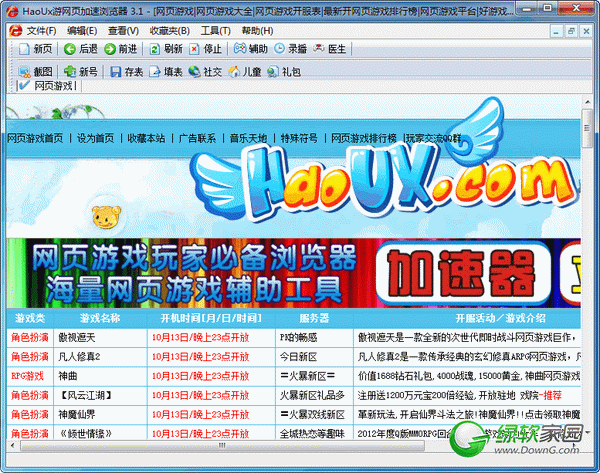Open the 礼包 gift pack tool
This screenshot has width=600, height=473.
[x=284, y=72]
